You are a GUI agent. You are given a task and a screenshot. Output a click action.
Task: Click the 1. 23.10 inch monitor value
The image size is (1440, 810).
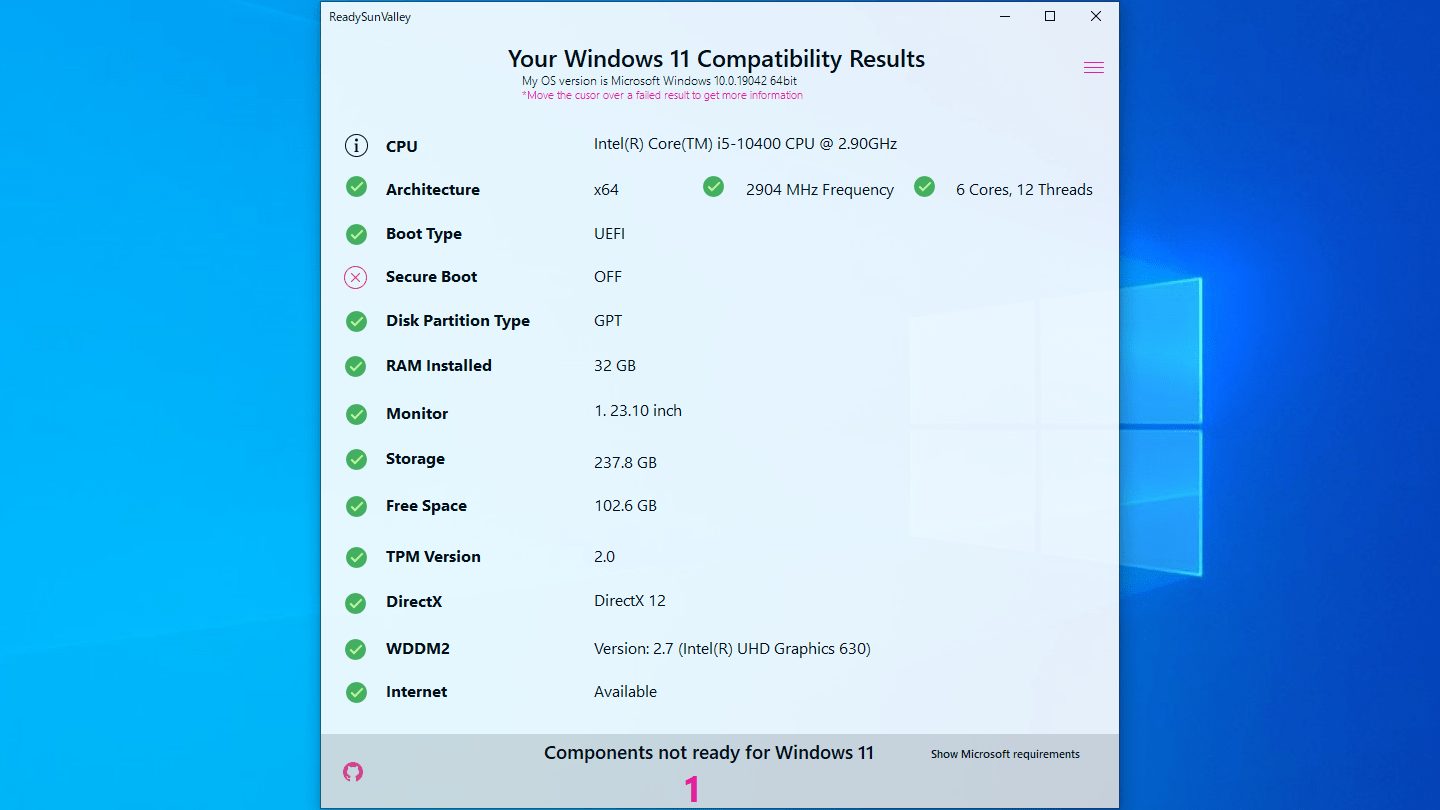pos(638,411)
